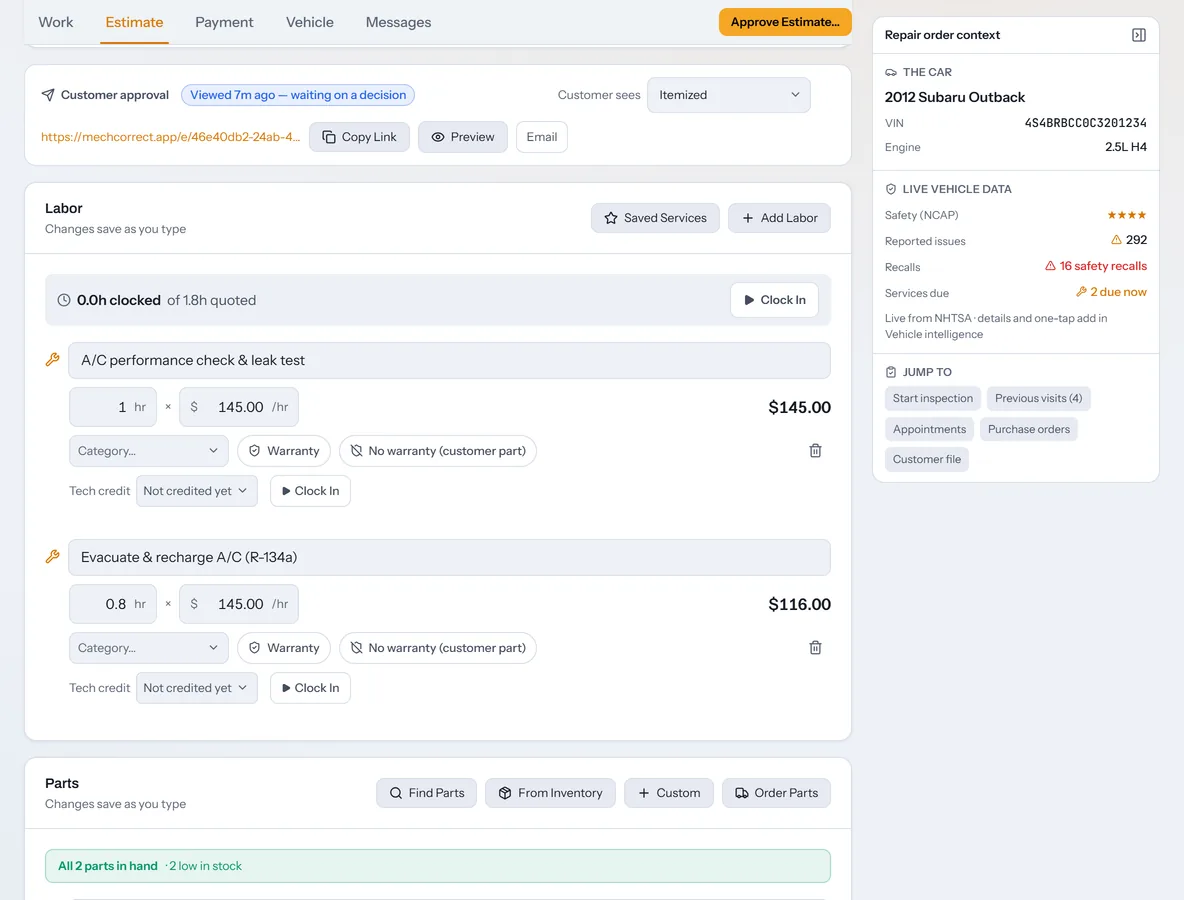Preview the customer estimate view
1184x900 pixels.
coord(463,137)
